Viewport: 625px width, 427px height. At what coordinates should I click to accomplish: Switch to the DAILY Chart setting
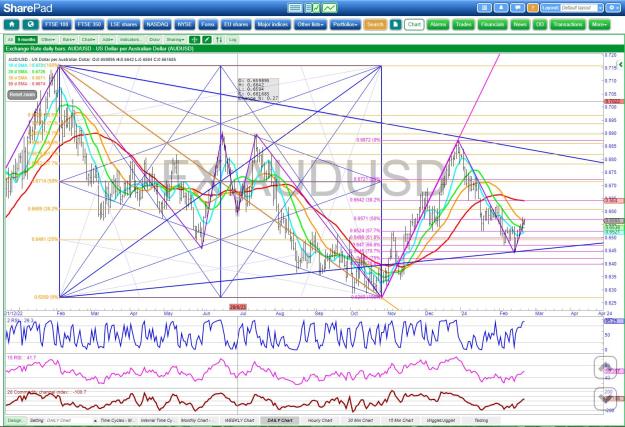click(x=280, y=420)
